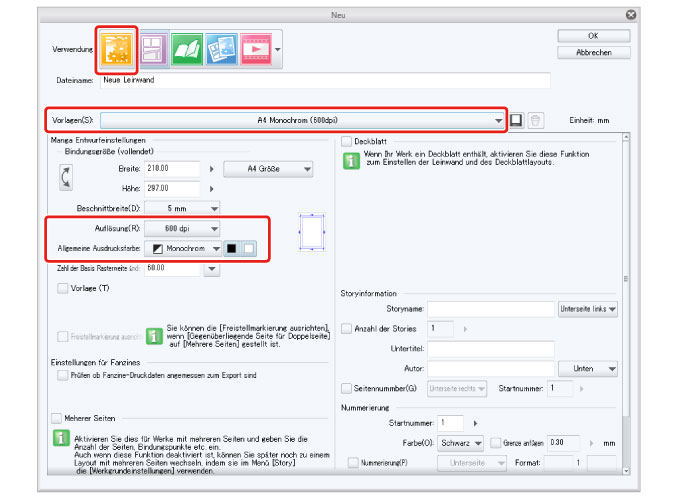Enable the Grenze anfügen checkbox
This screenshot has width=697, height=498.
pyautogui.click(x=495, y=443)
